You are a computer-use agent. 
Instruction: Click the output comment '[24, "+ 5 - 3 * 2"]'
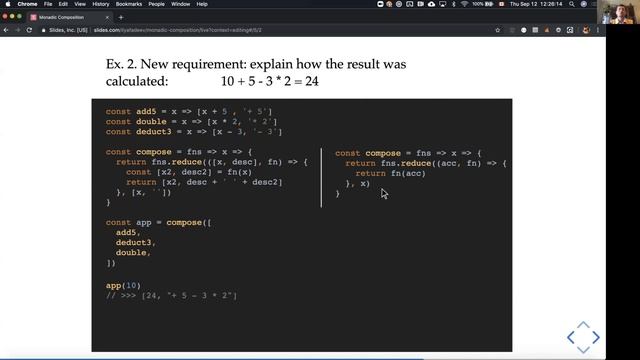[x=189, y=296]
